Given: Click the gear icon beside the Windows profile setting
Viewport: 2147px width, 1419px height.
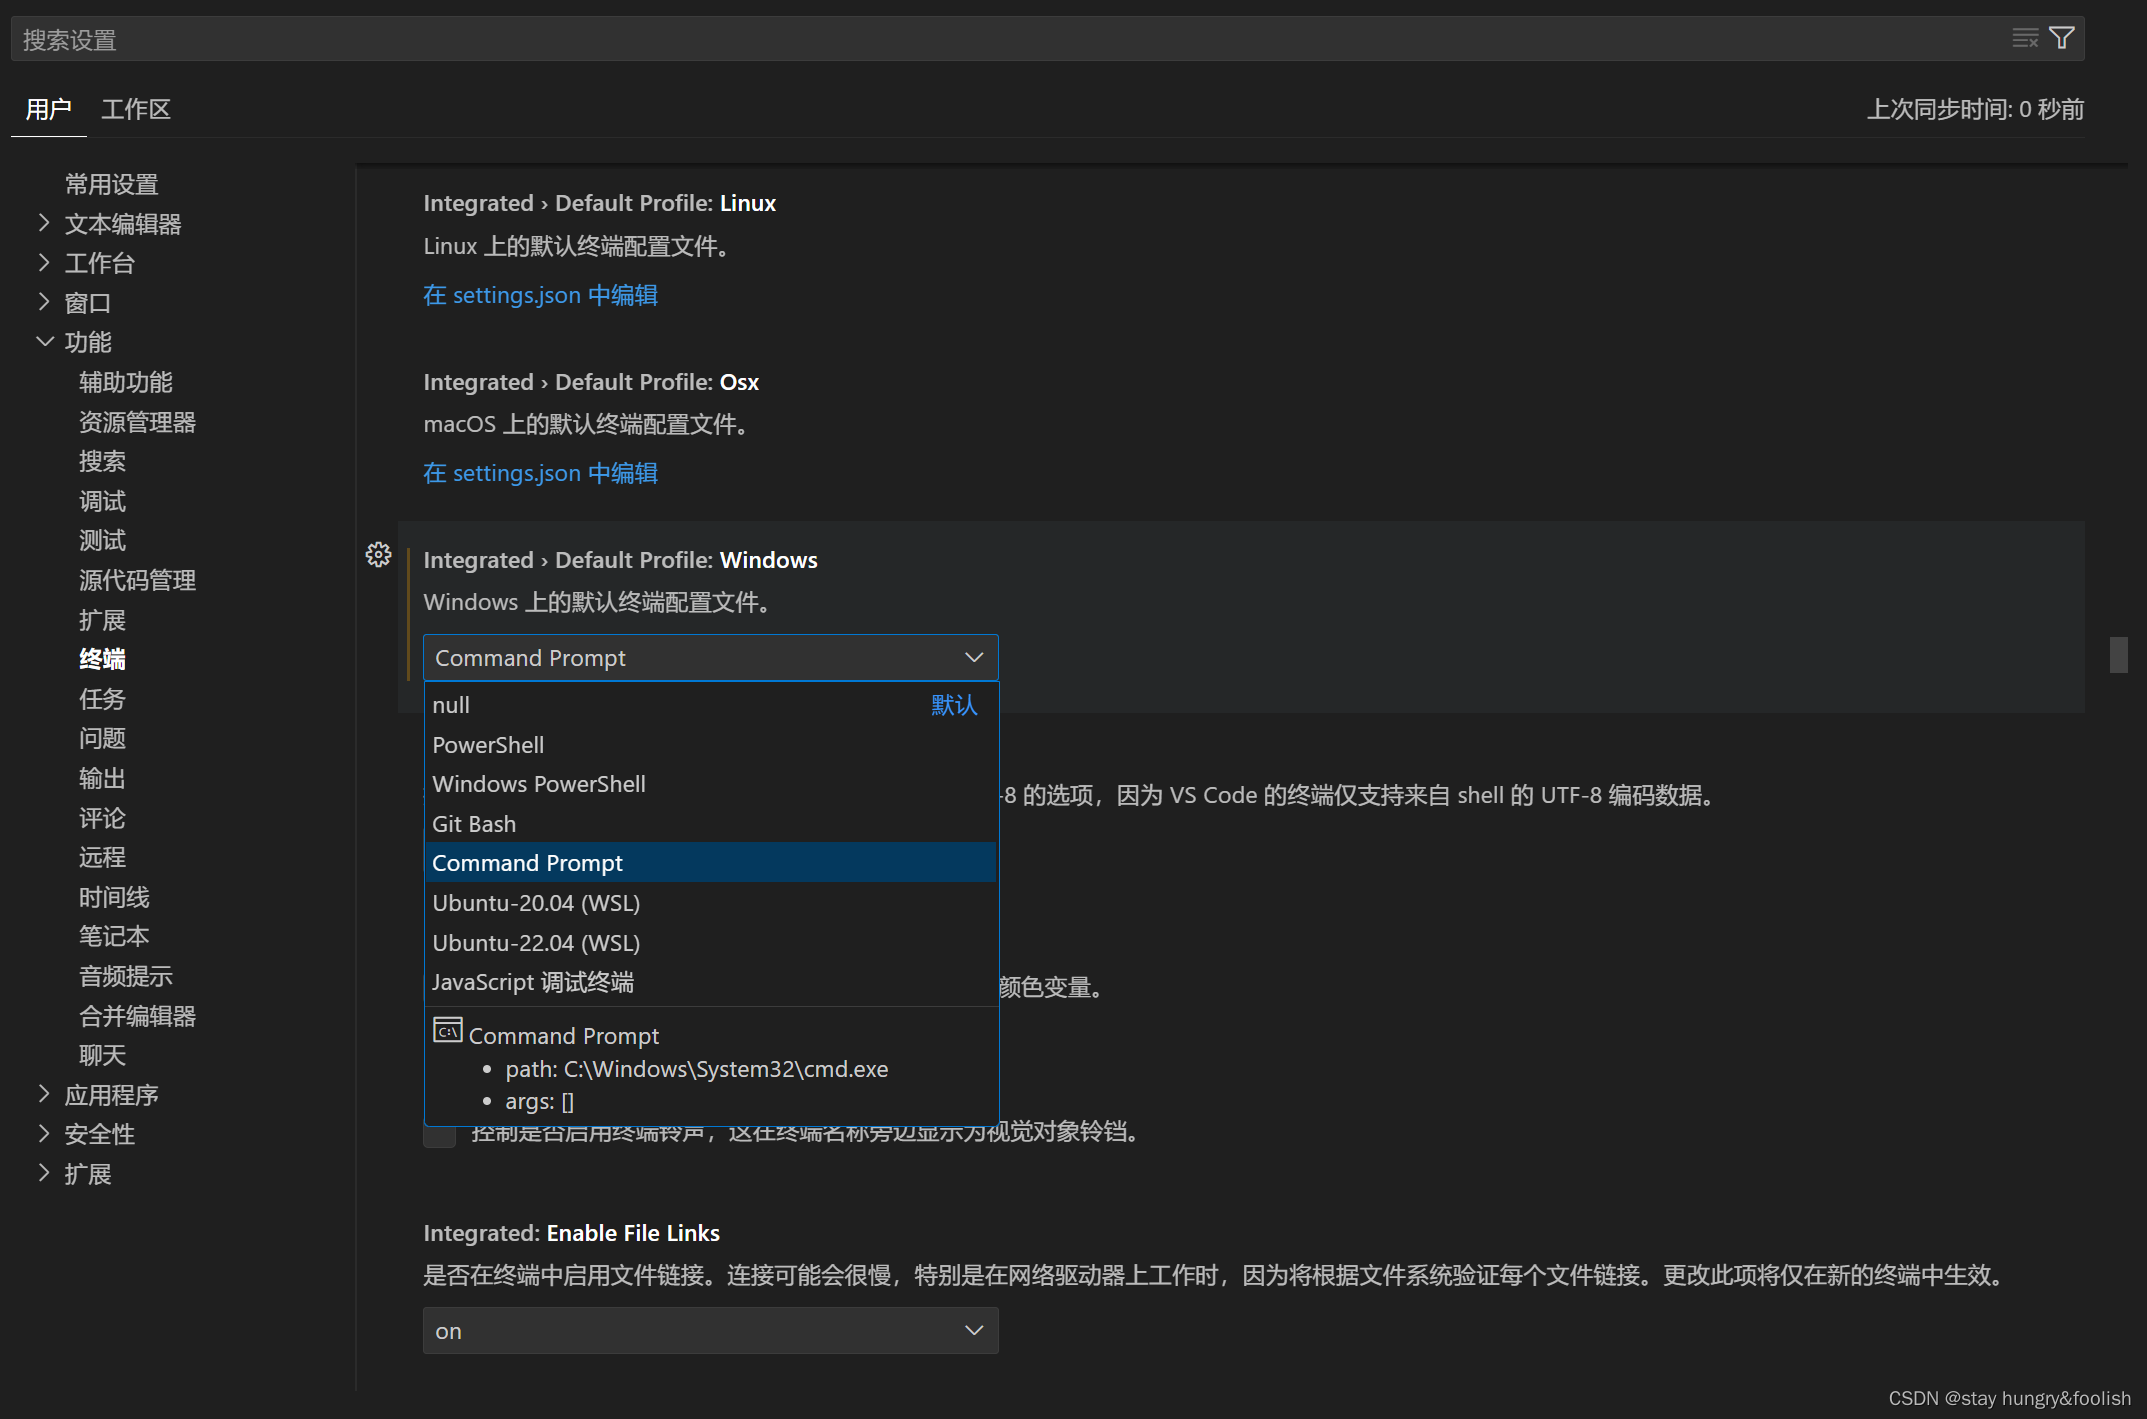Looking at the screenshot, I should 378,554.
